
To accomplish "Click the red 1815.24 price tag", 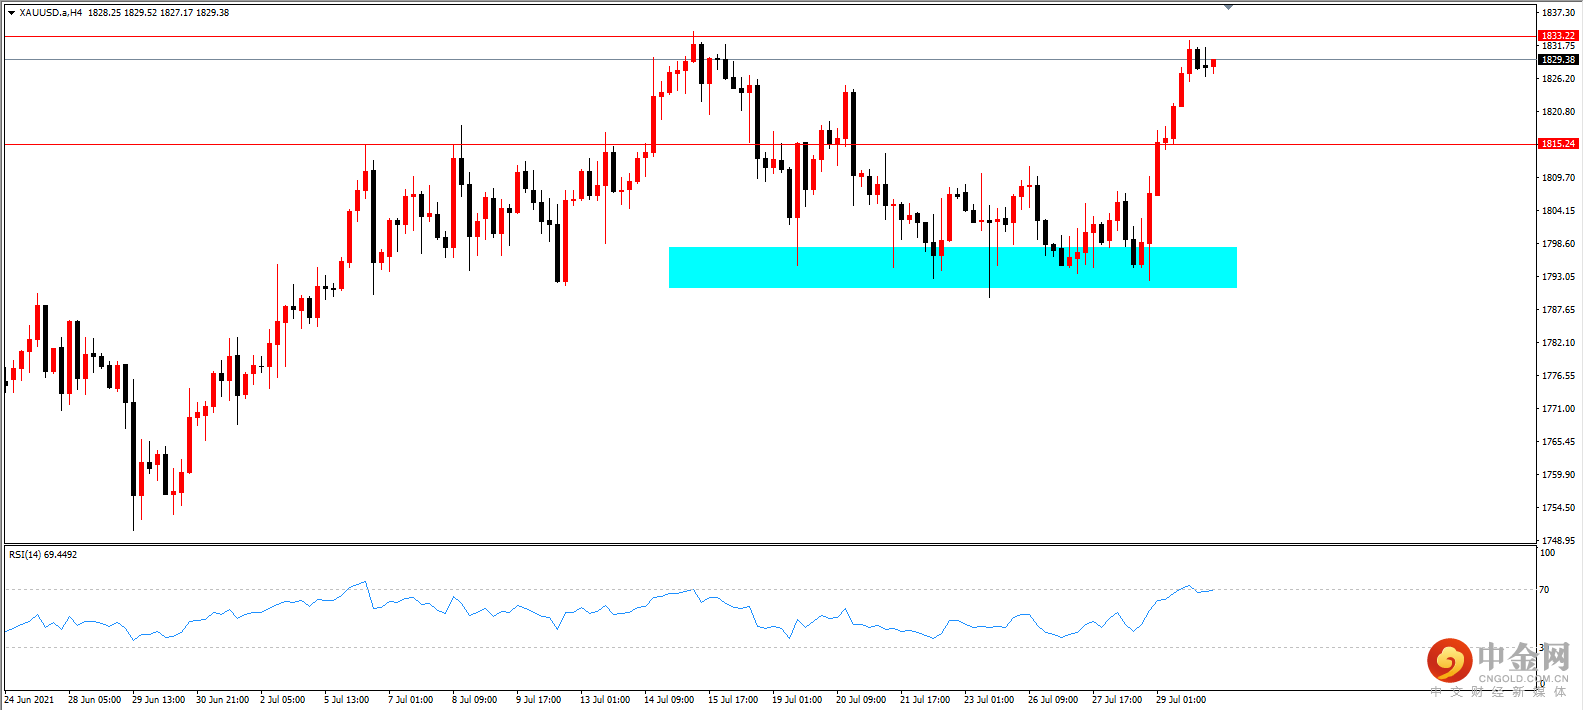I will click(x=1558, y=144).
